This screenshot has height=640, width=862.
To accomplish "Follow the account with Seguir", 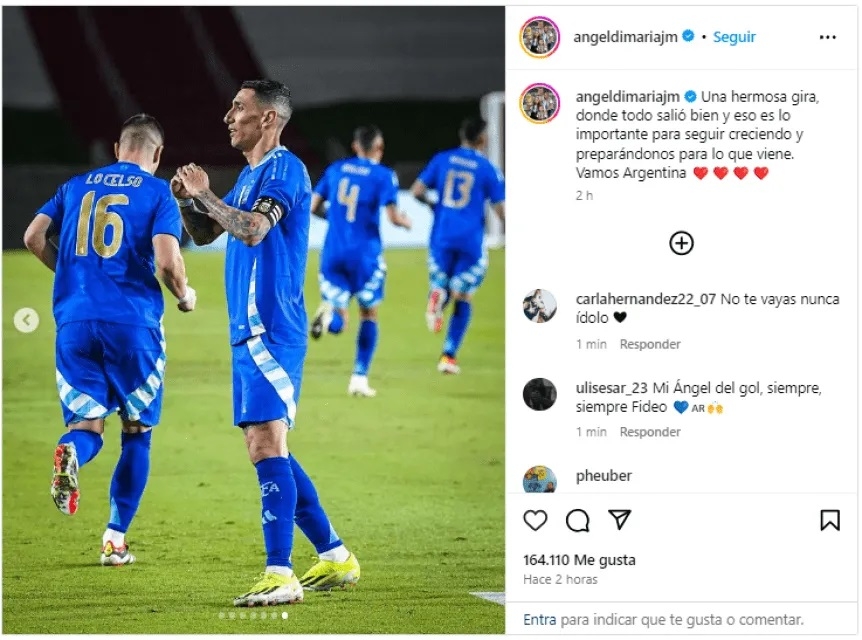I will tap(734, 37).
